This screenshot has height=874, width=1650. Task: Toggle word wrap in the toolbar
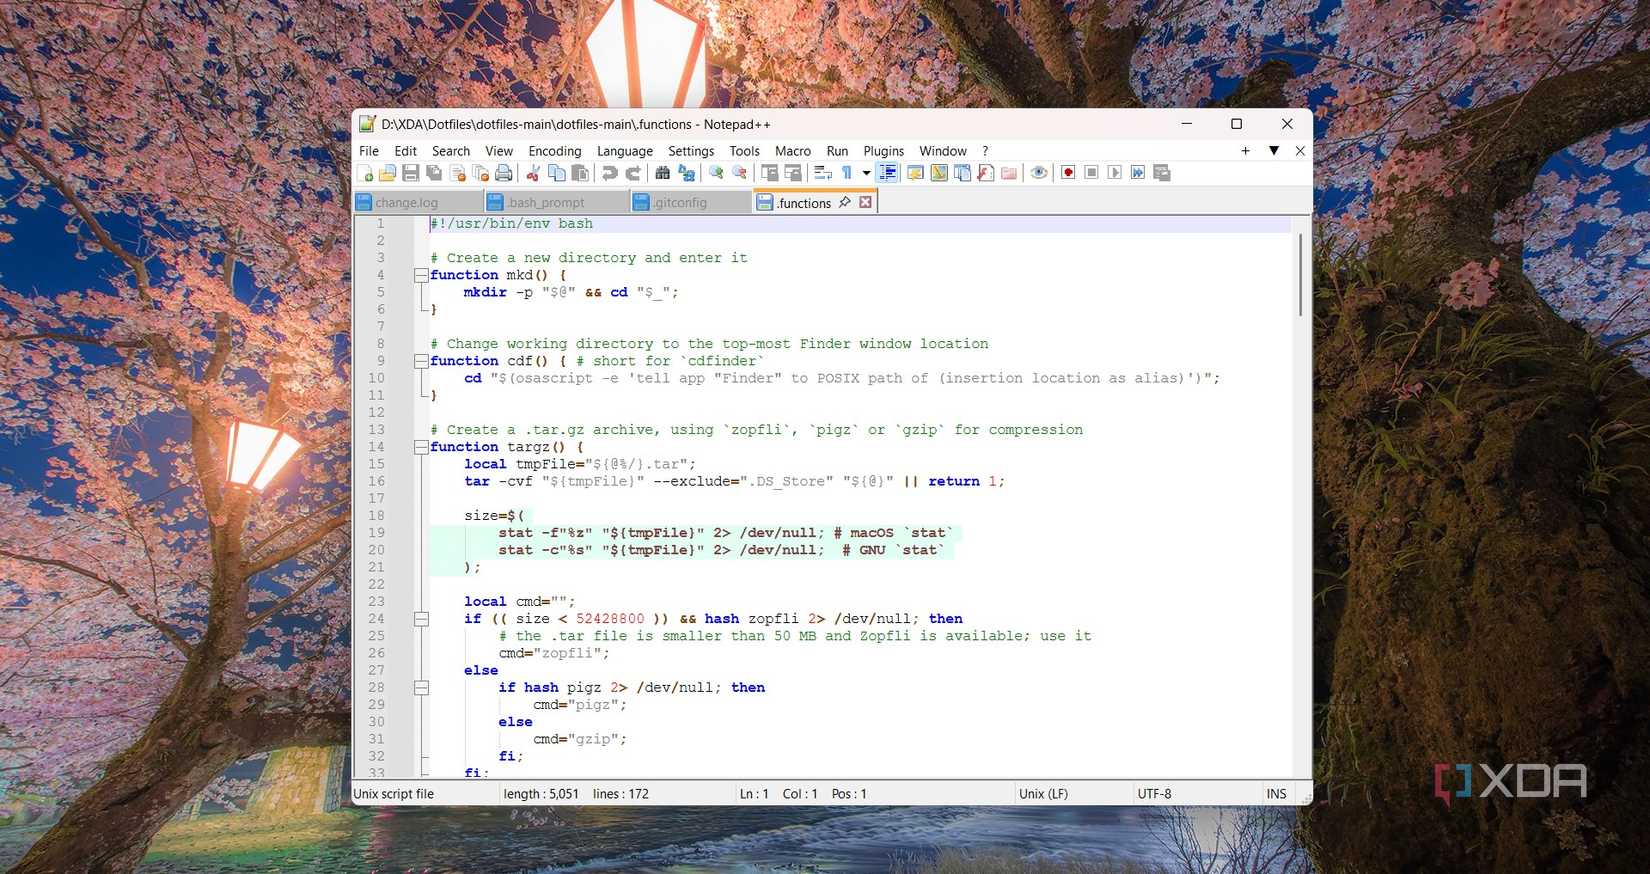(822, 173)
